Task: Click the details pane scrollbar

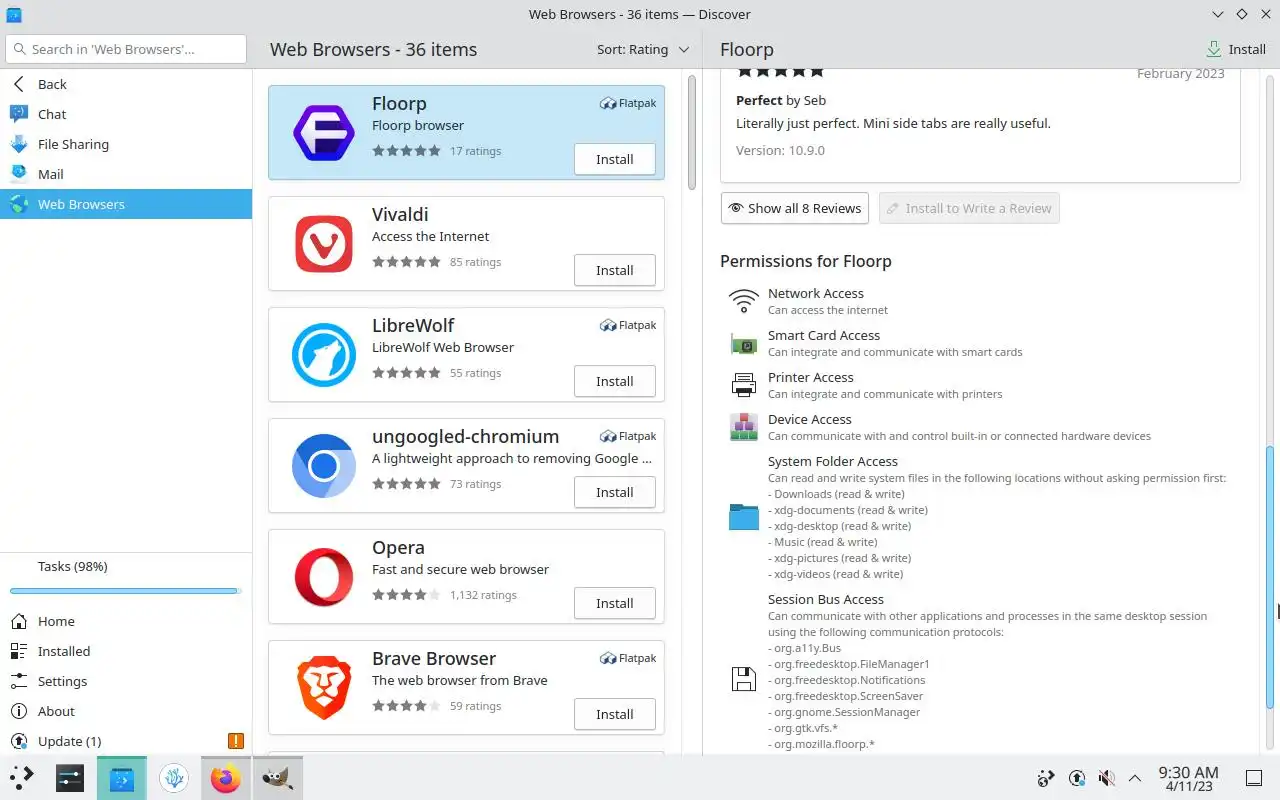Action: click(x=1271, y=577)
